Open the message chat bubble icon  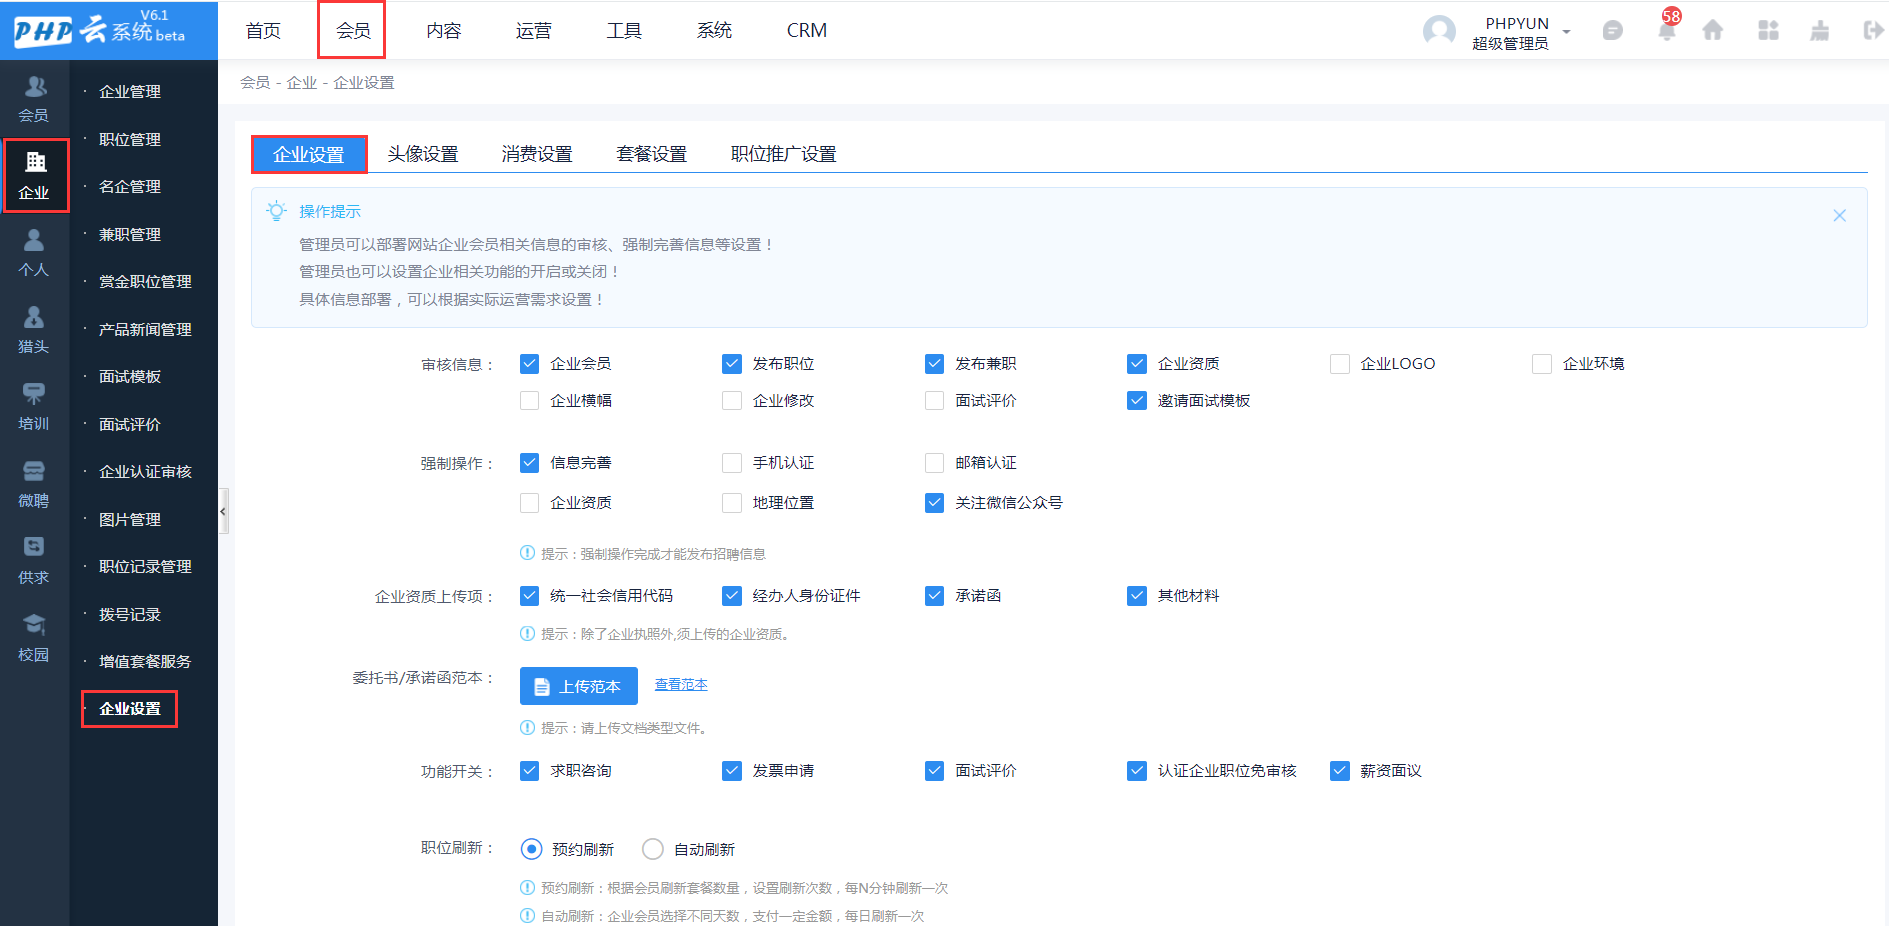click(1612, 31)
